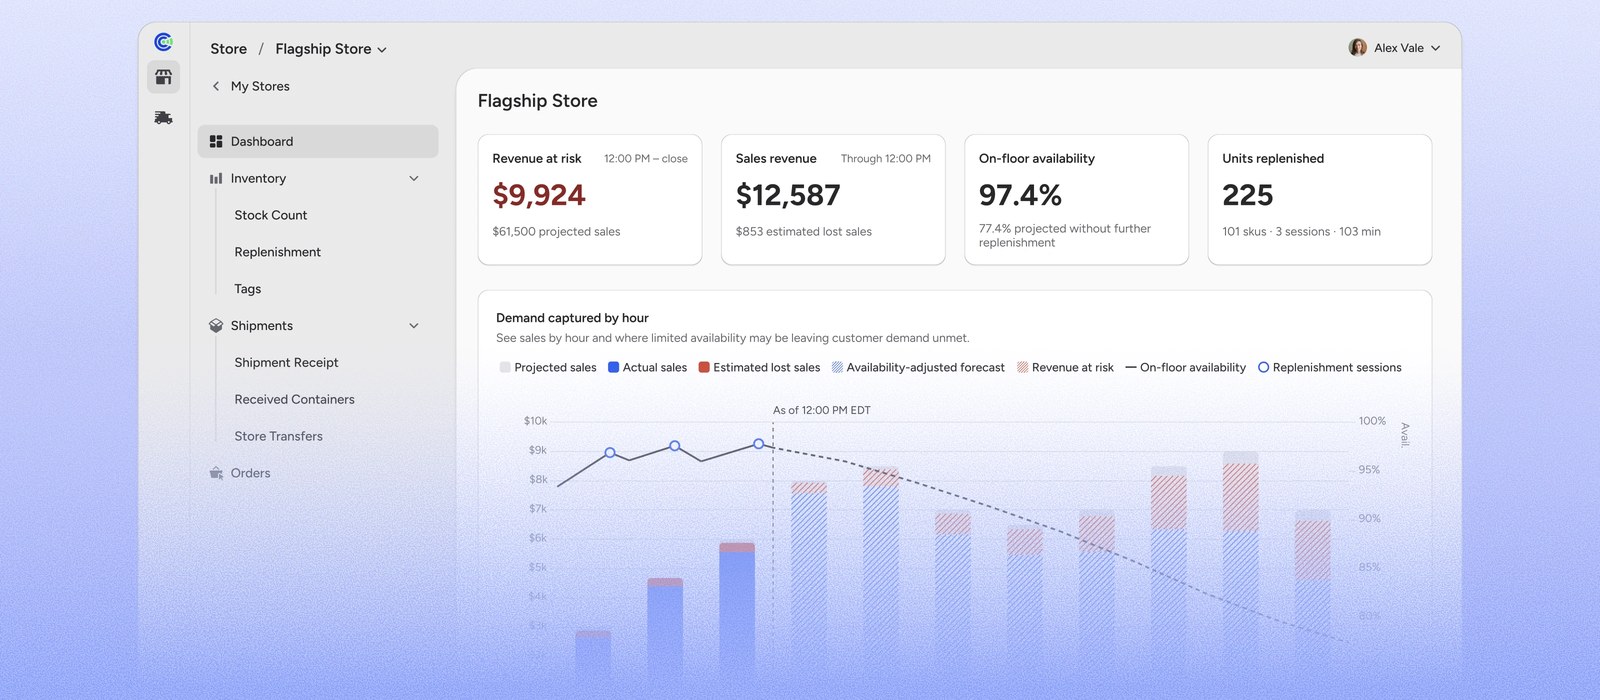
Task: Toggle Availability-adjusted forecast legend entry
Action: click(918, 368)
